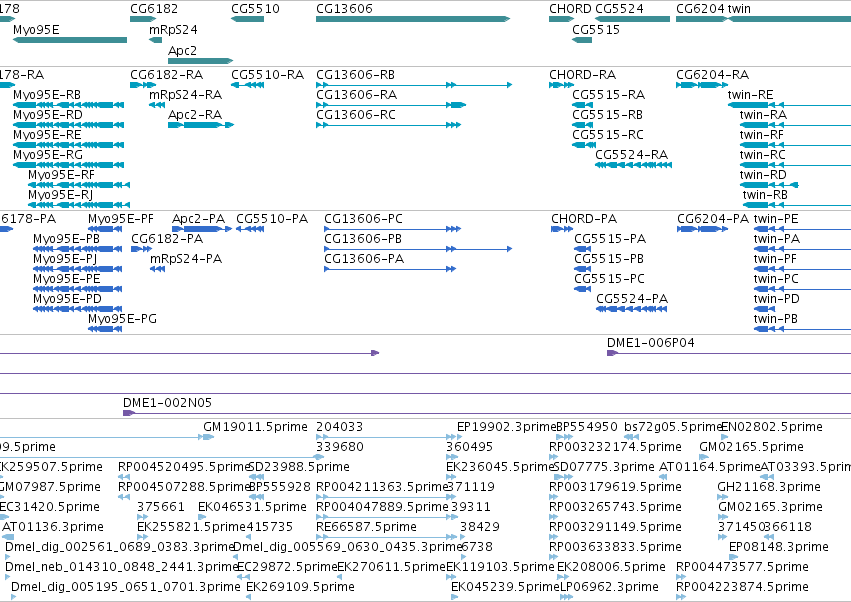The width and height of the screenshot is (851, 602).
Task: Select the Apc2 gene label
Action: click(182, 51)
